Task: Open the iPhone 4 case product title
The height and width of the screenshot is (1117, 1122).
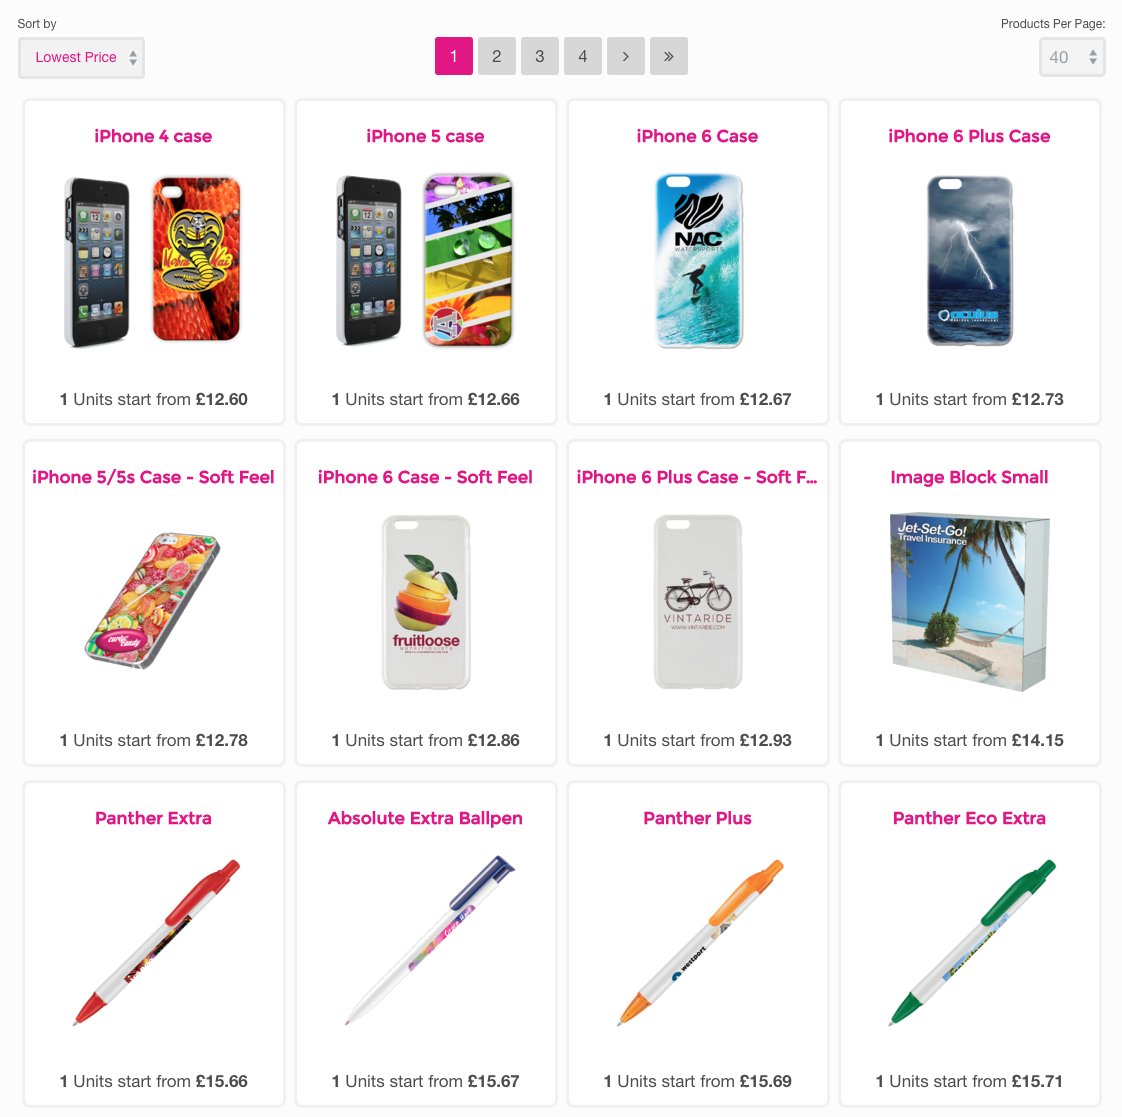Action: click(x=153, y=136)
